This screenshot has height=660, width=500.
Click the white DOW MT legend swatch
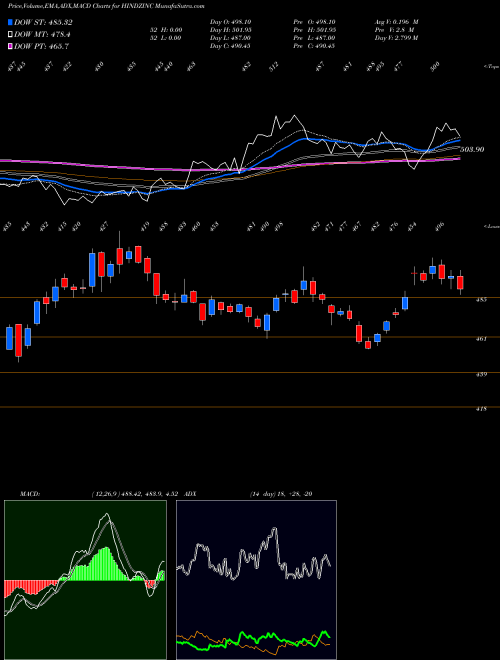(x=11, y=34)
